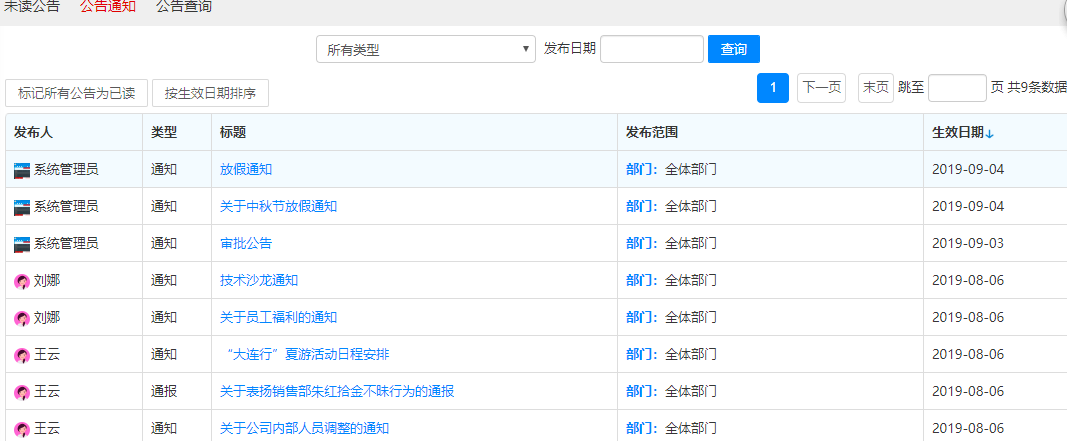Switch to the 公告查询 tab
Screen dimensions: 1067x441
[183, 7]
